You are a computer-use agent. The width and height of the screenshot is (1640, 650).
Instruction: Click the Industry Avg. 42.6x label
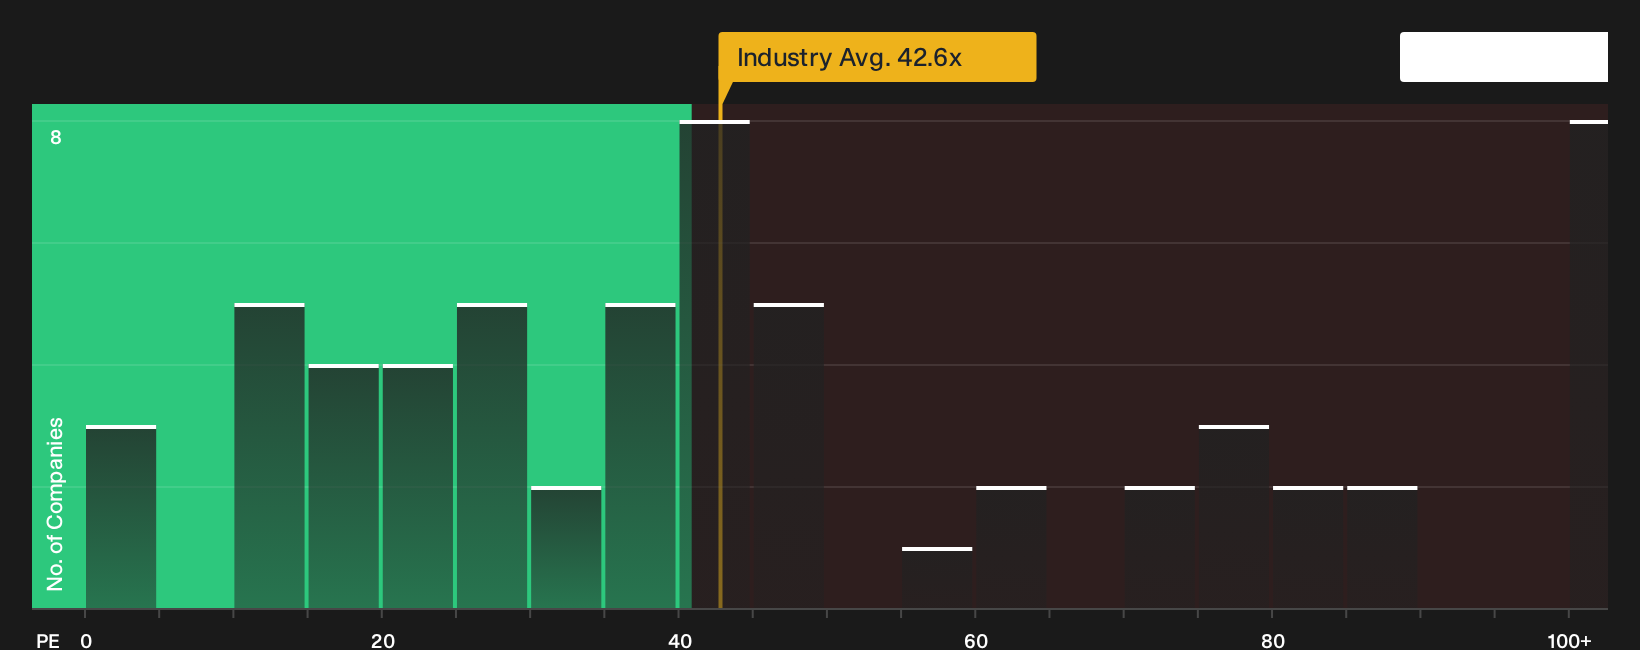[877, 57]
